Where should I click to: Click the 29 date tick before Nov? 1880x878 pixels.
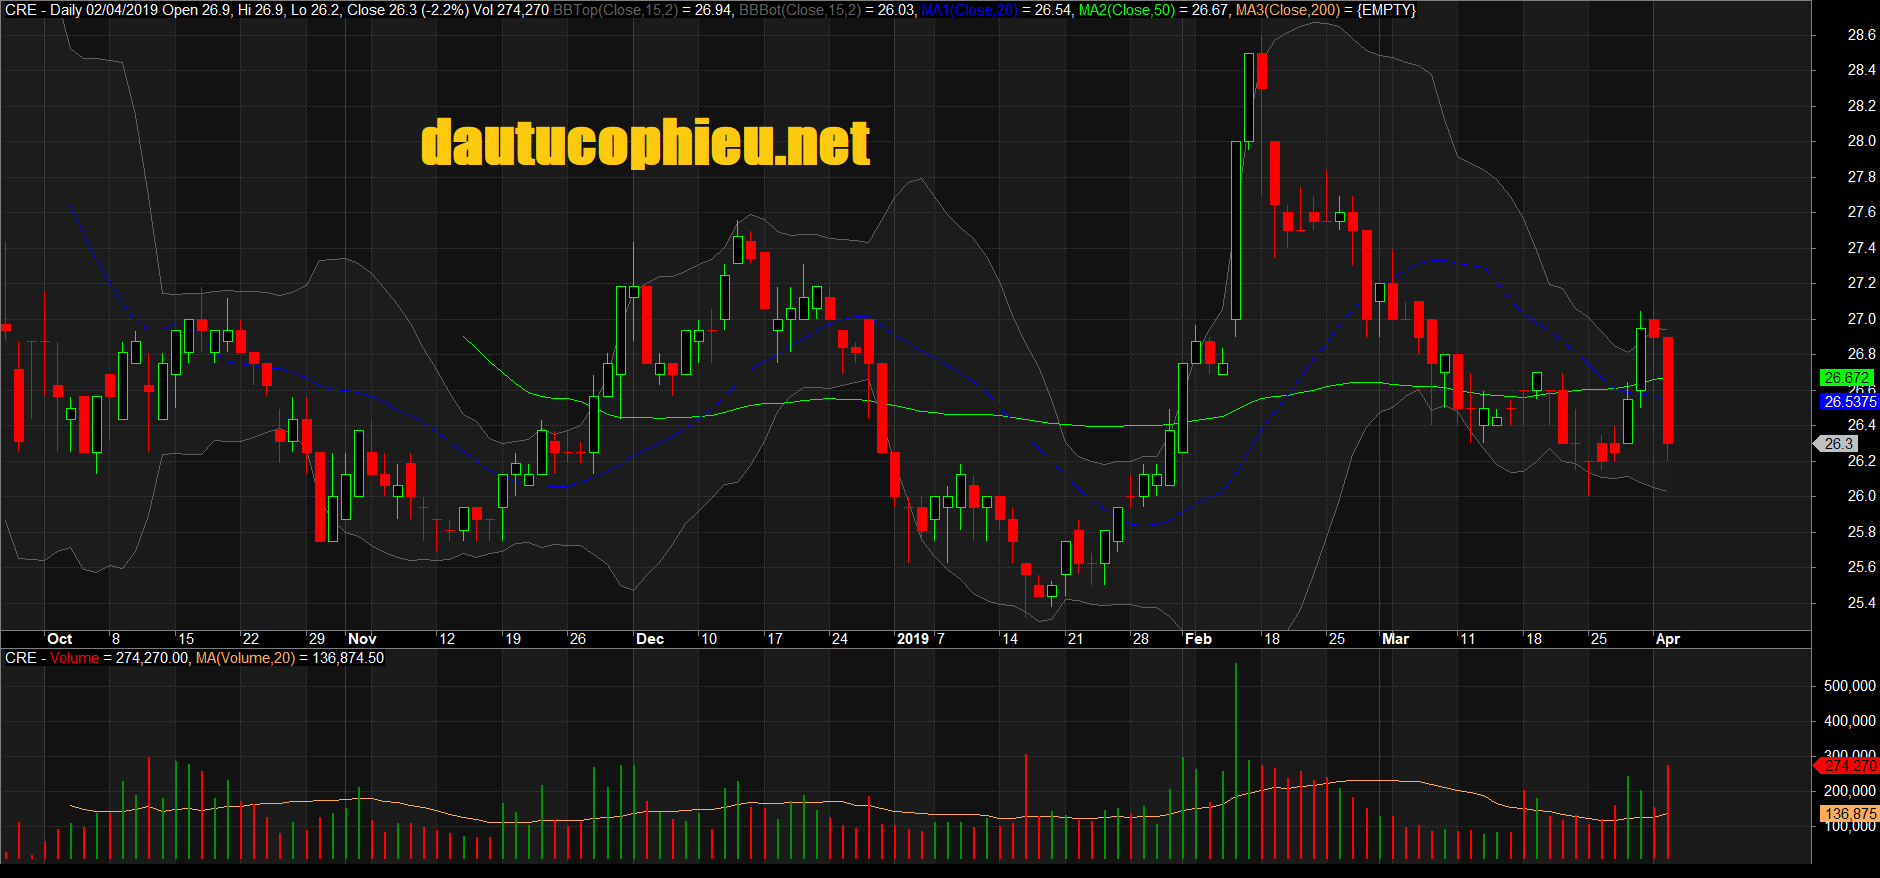pyautogui.click(x=317, y=639)
